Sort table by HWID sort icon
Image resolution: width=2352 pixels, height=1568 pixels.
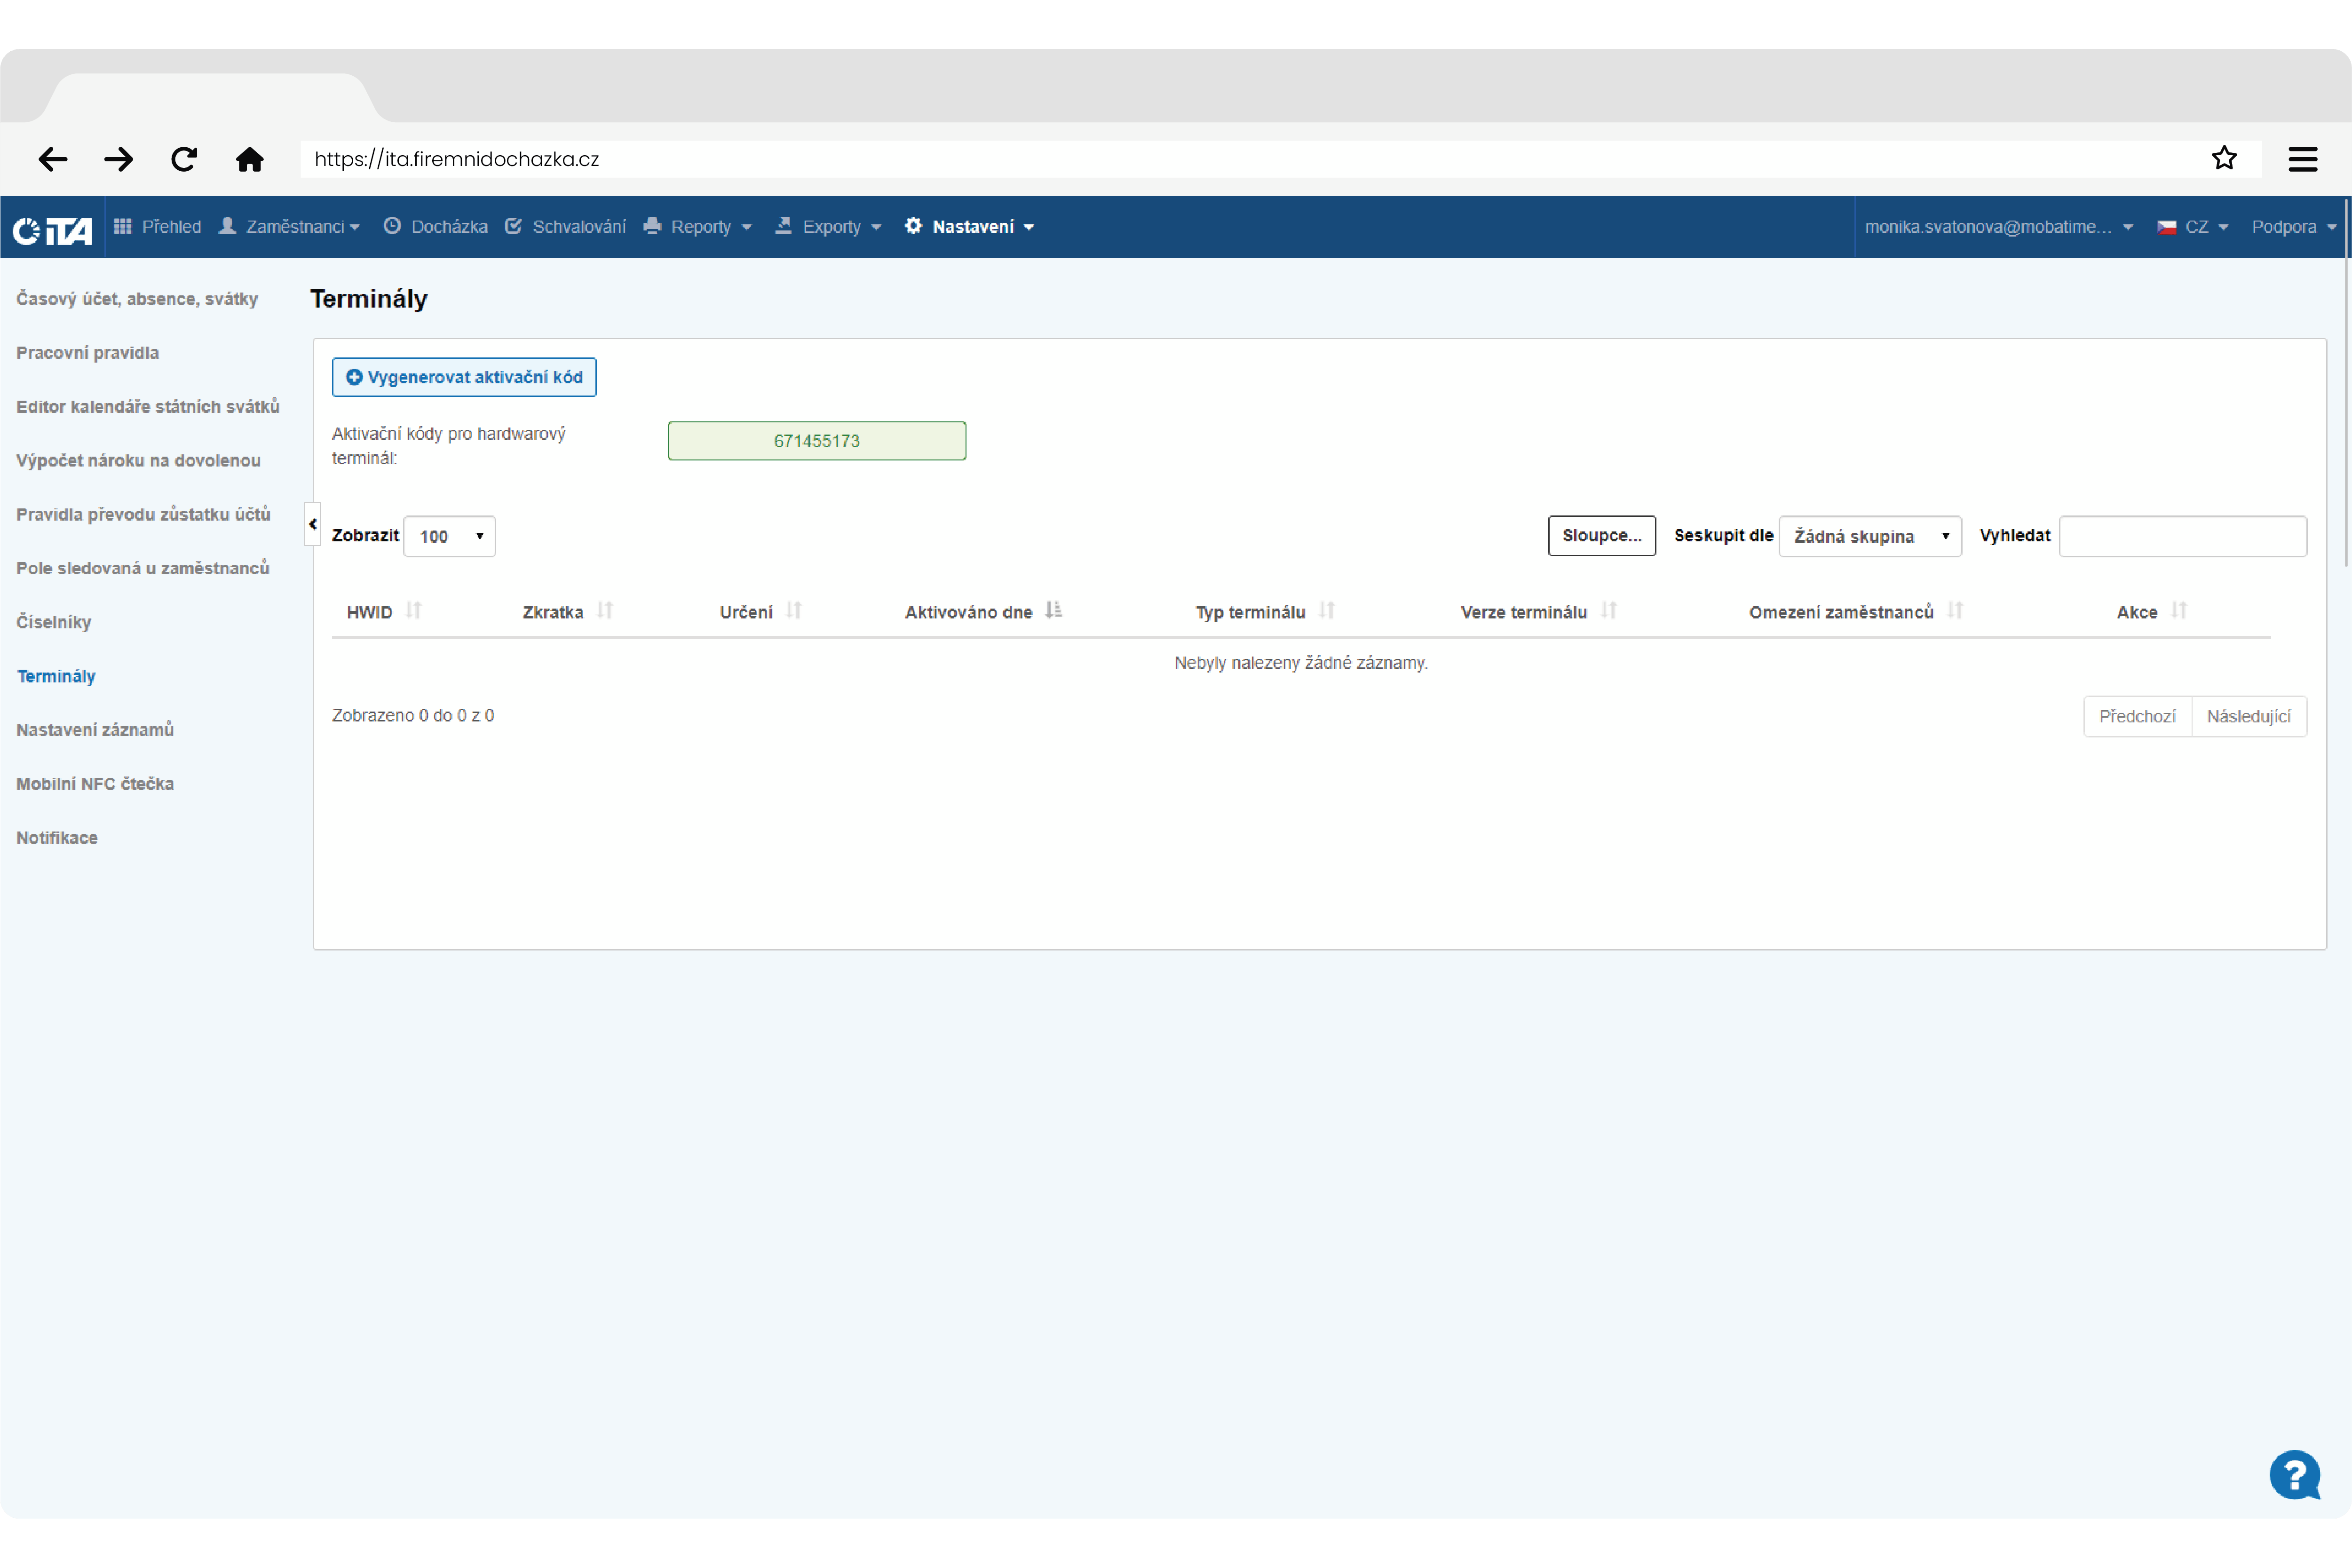point(414,611)
